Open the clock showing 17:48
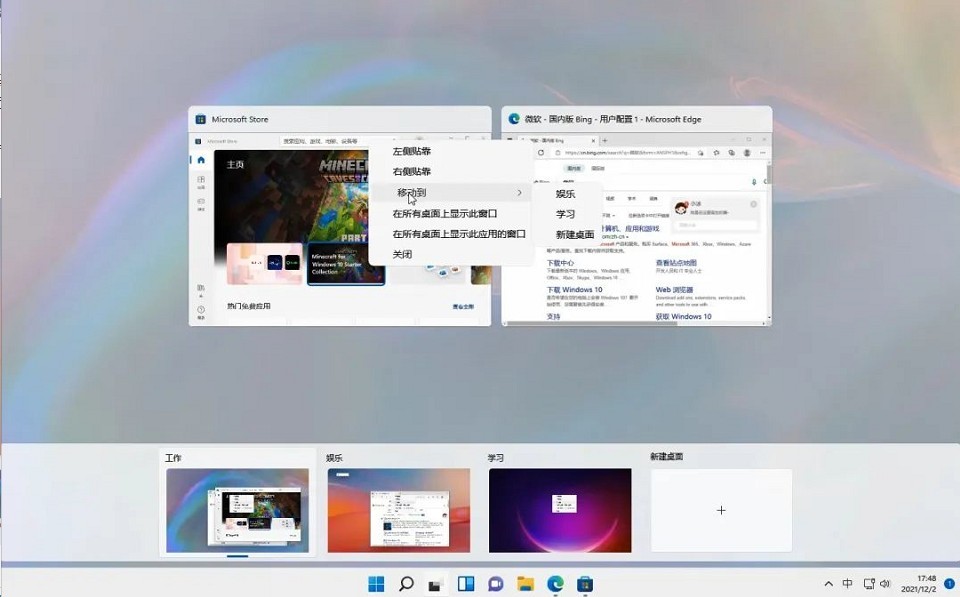Viewport: 960px width, 597px height. [918, 584]
